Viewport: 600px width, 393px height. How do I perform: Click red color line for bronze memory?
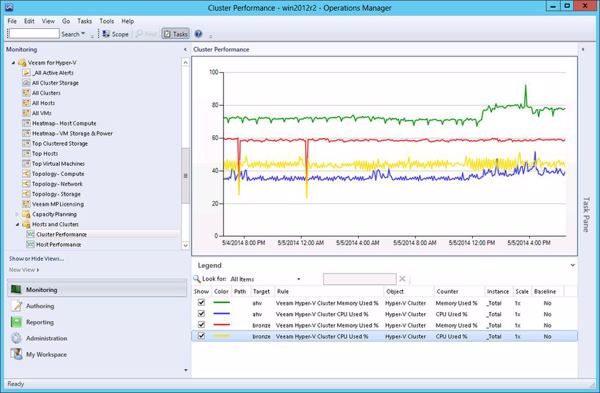point(221,325)
